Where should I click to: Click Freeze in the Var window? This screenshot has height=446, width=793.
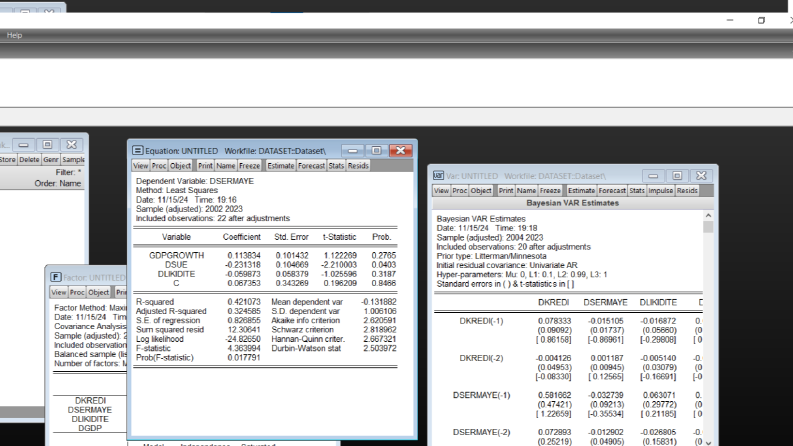click(x=550, y=191)
